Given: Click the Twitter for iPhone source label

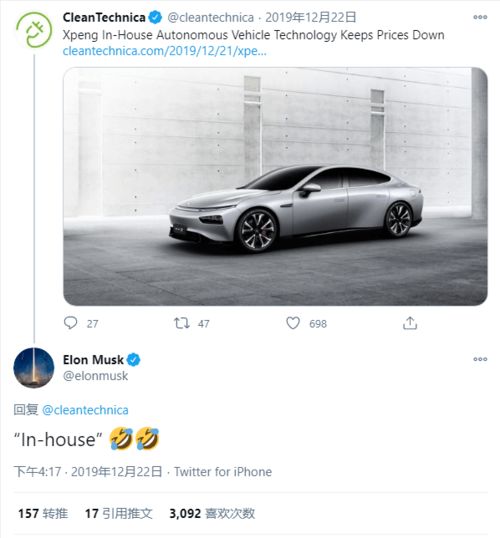Looking at the screenshot, I should click(223, 472).
